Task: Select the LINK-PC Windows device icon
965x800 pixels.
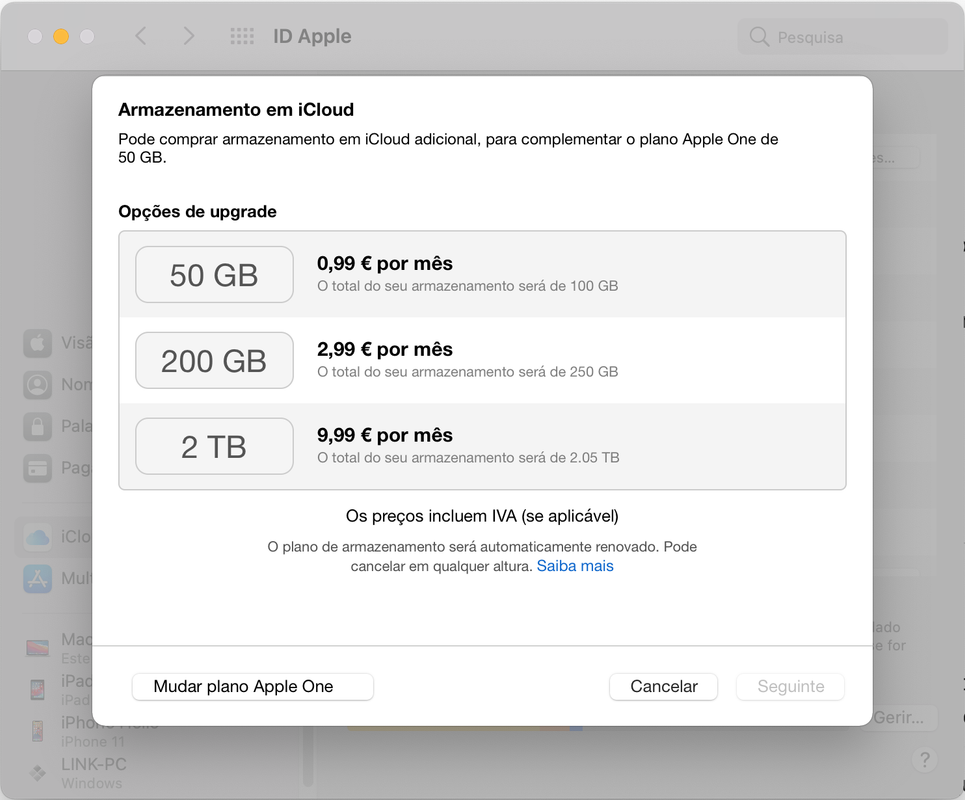Action: click(x=38, y=773)
